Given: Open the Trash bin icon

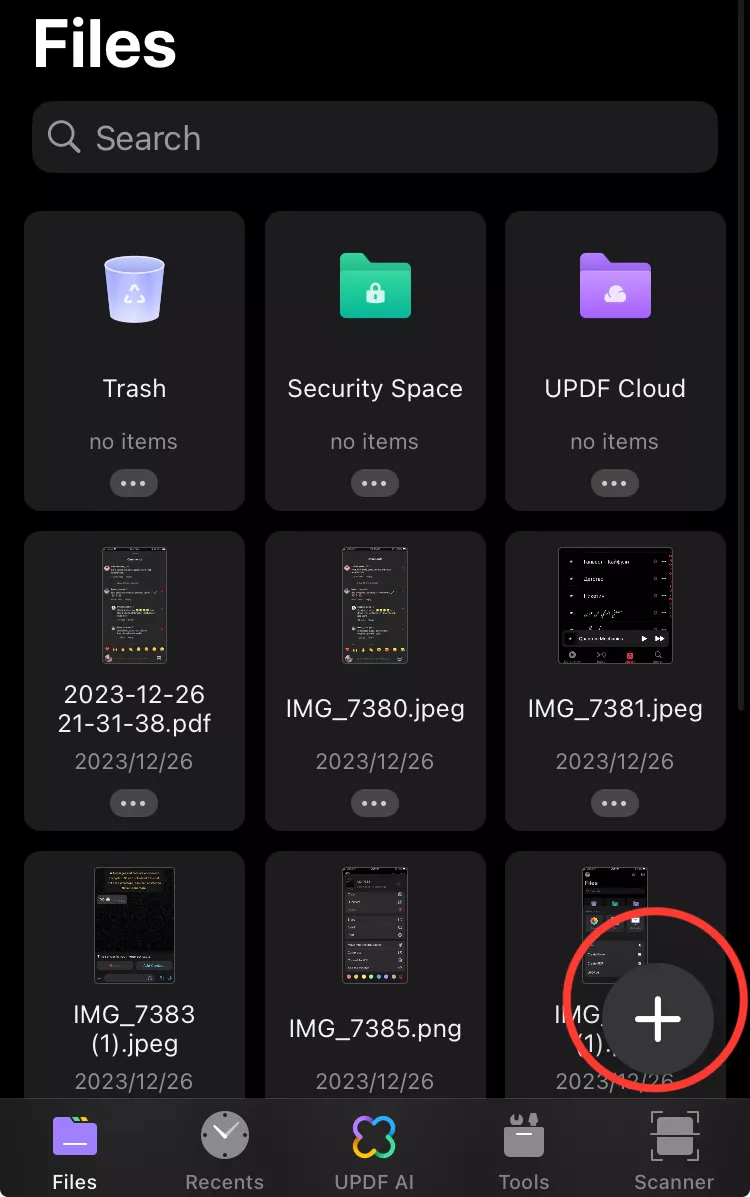Looking at the screenshot, I should pos(134,289).
